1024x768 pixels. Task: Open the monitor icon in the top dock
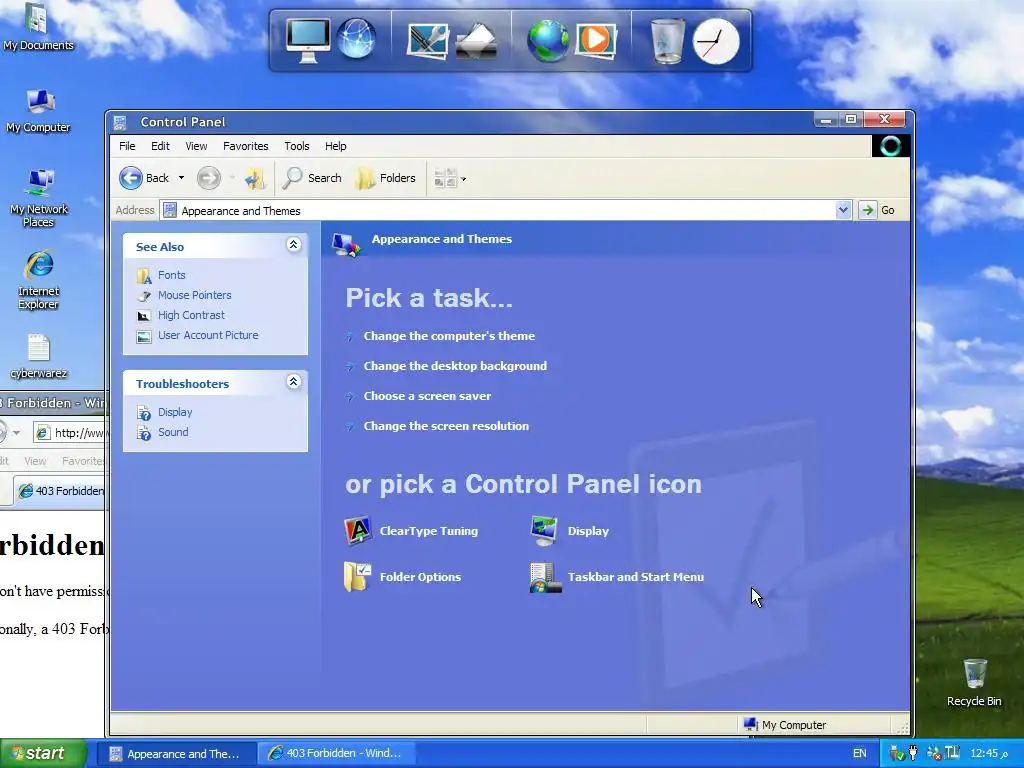pos(308,40)
